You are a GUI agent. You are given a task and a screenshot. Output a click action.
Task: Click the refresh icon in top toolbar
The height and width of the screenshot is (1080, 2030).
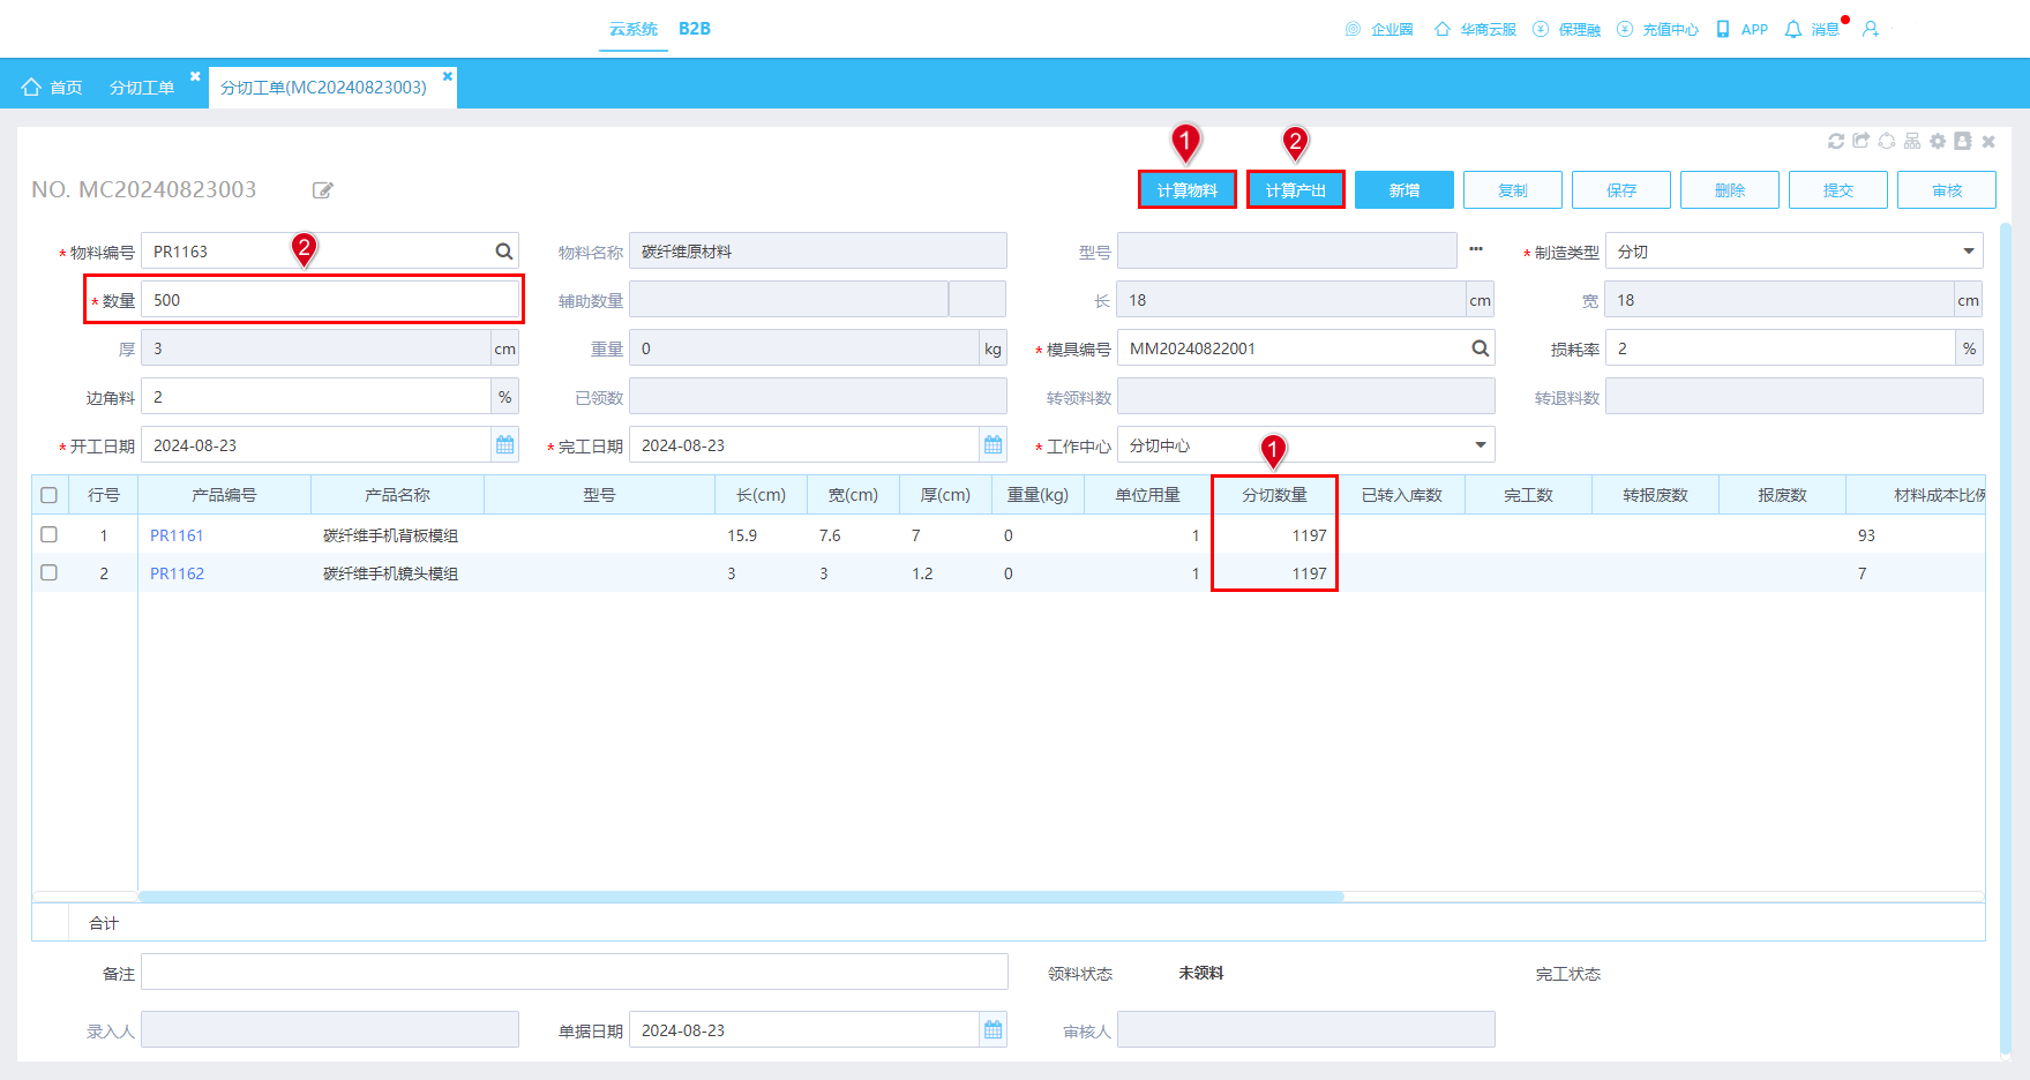[1836, 141]
